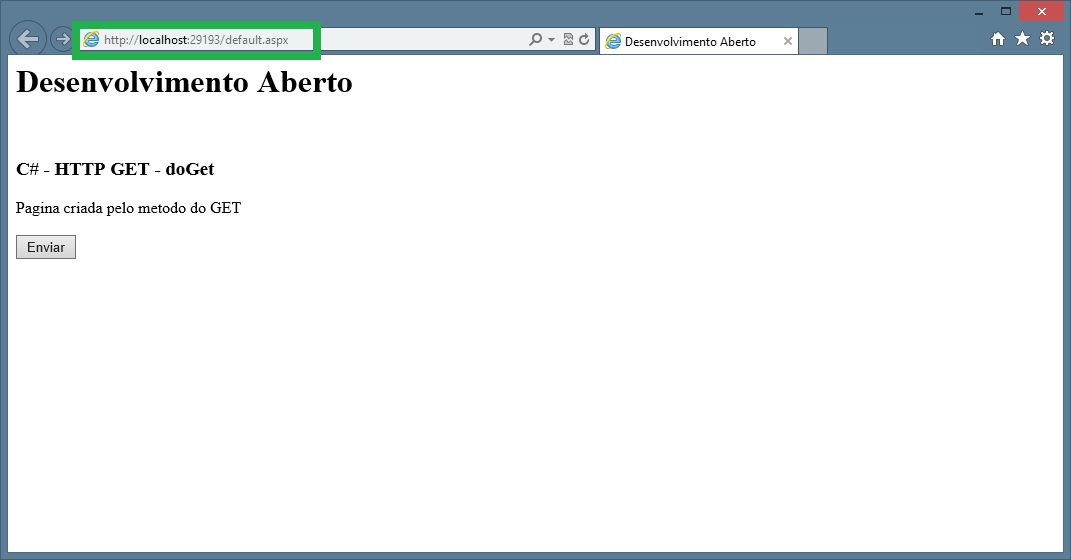Click the "Pagina criada pelo metodo" paragraph text
The height and width of the screenshot is (560, 1071).
pos(128,208)
